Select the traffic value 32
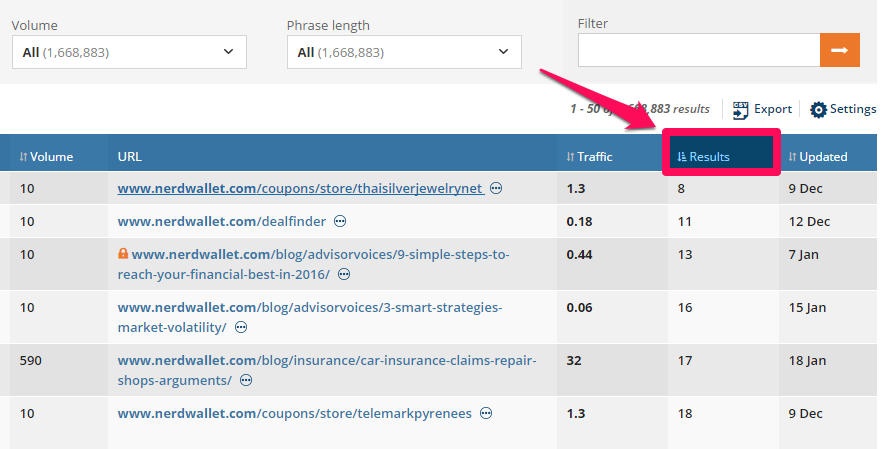 574,360
